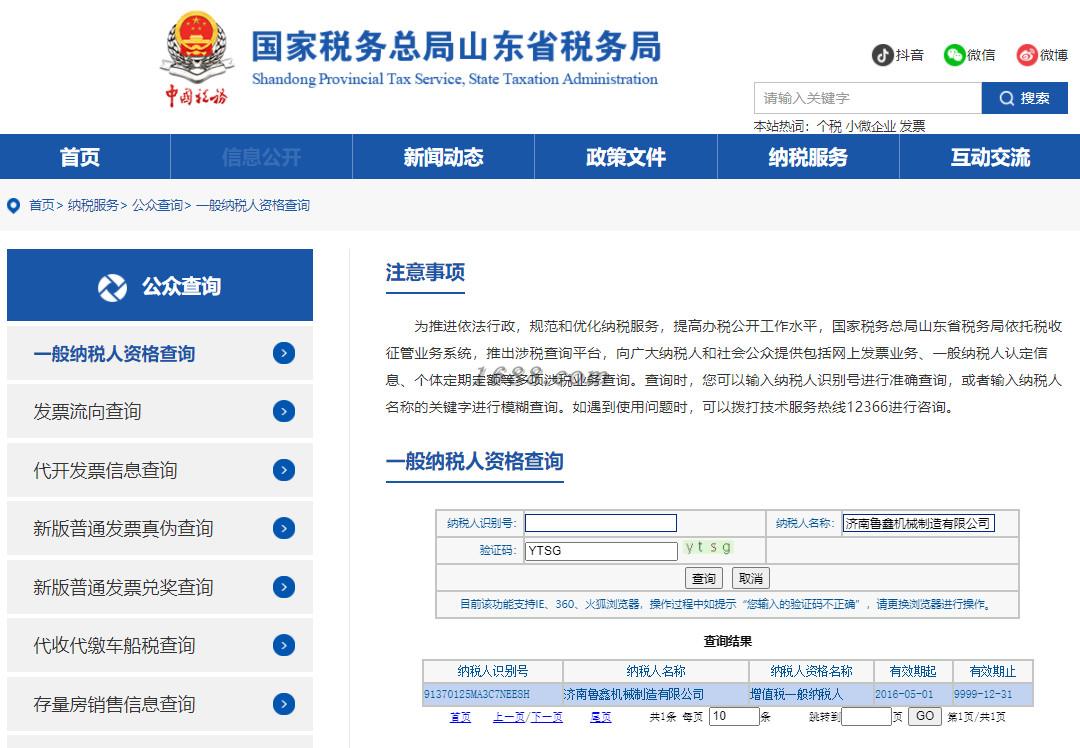
Task: Click hot word 发票
Action: (912, 126)
